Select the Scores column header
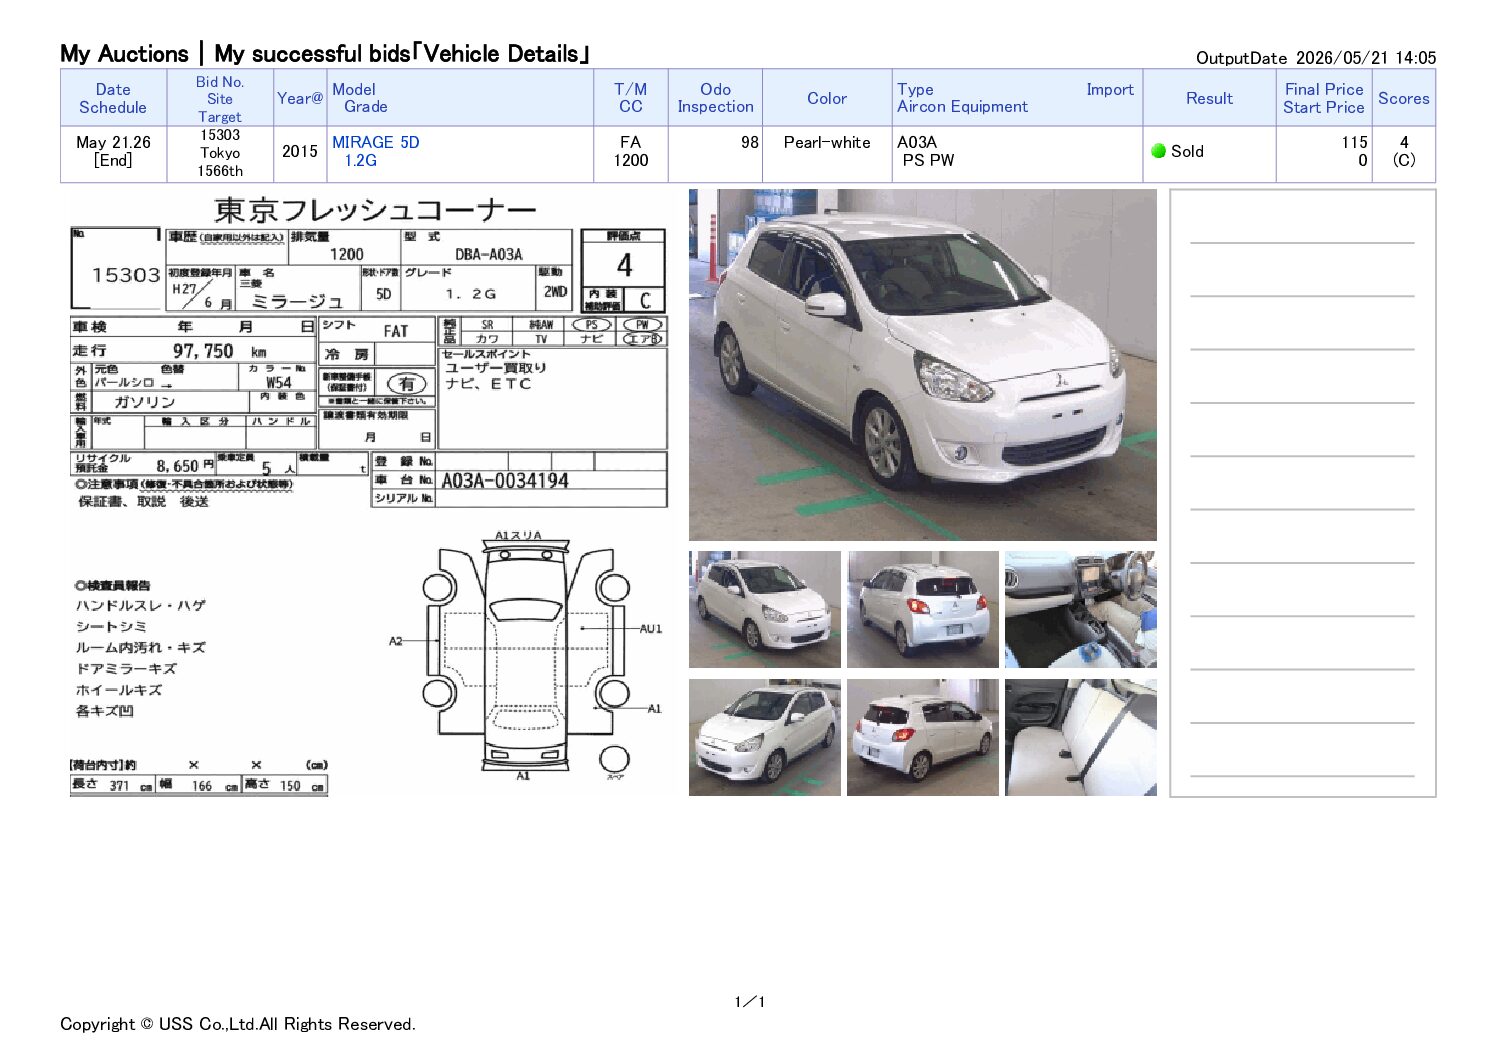The image size is (1495, 1058). point(1404,98)
